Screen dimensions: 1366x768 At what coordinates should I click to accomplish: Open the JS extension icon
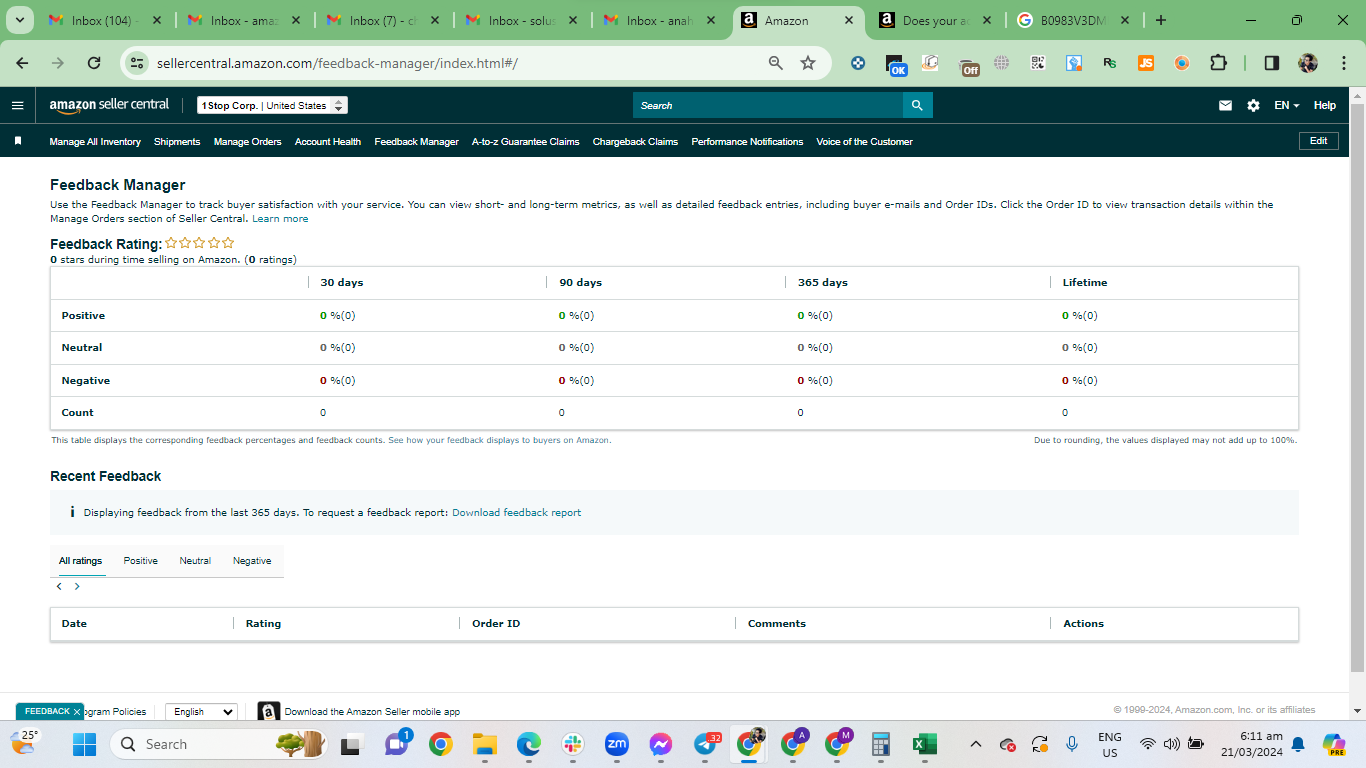[1146, 63]
